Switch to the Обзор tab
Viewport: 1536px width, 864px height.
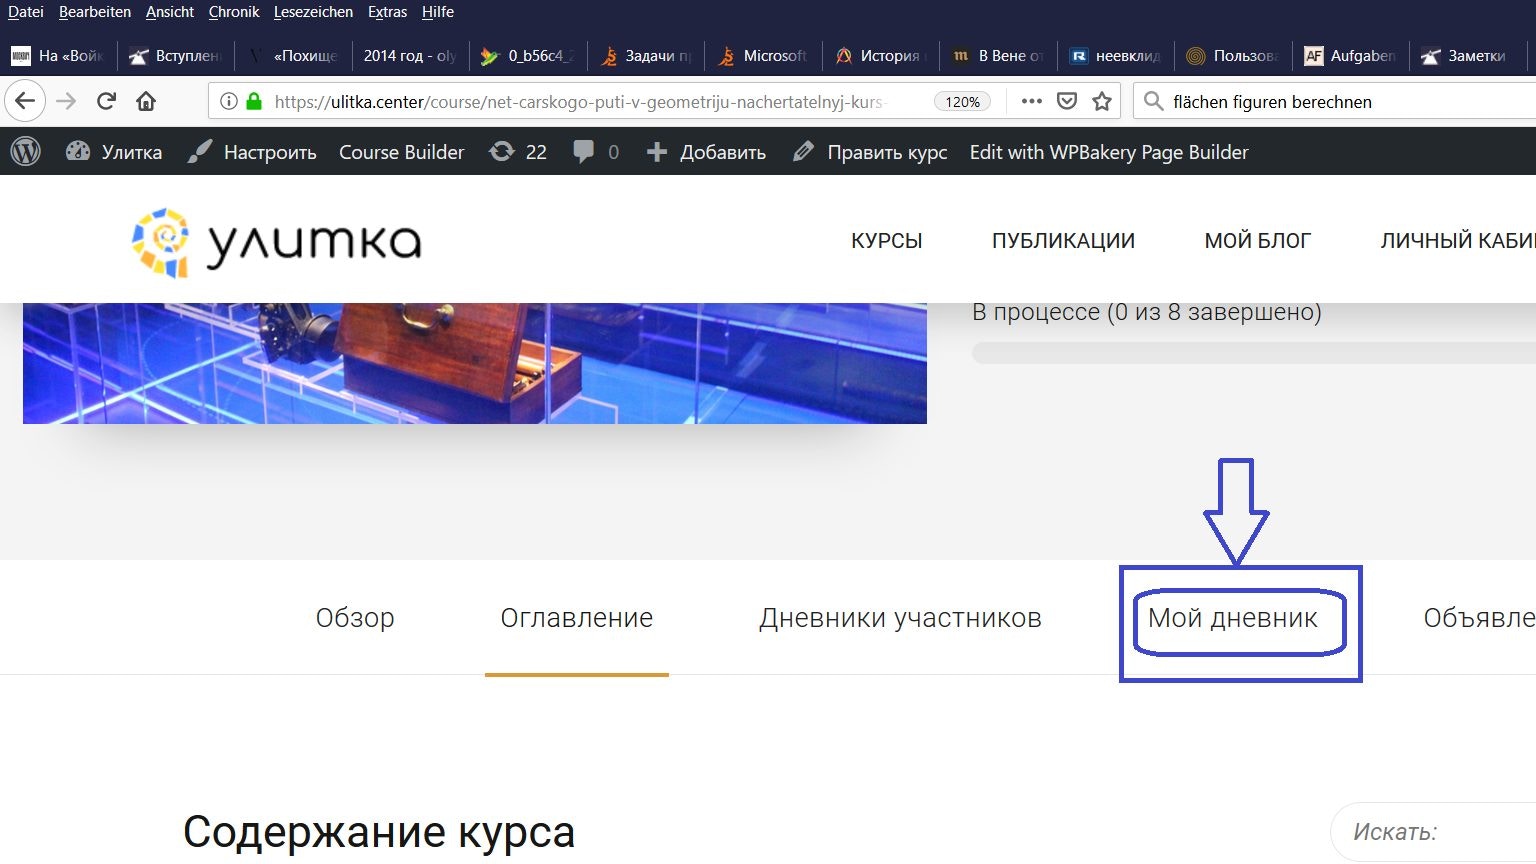[x=355, y=618]
